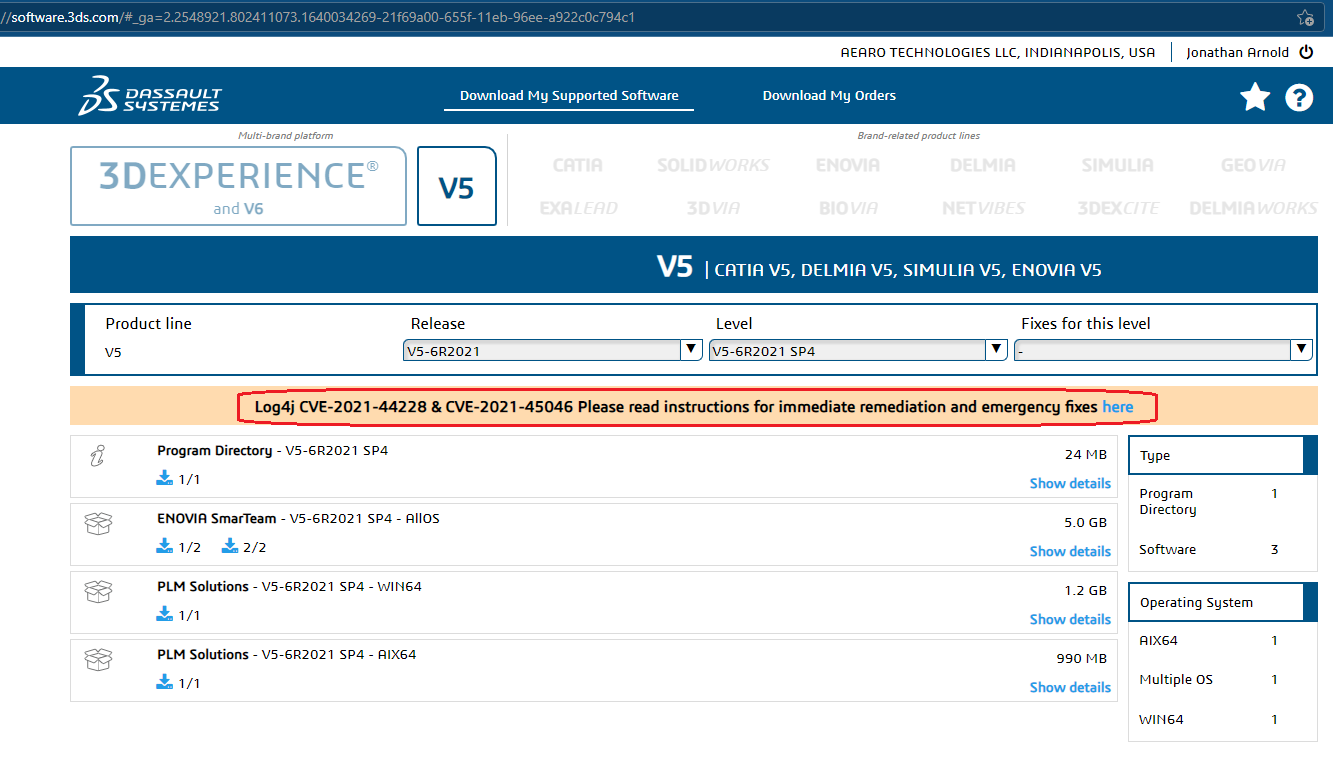The height and width of the screenshot is (762, 1333).
Task: Download Program Directory file 1/1
Action: [x=179, y=479]
